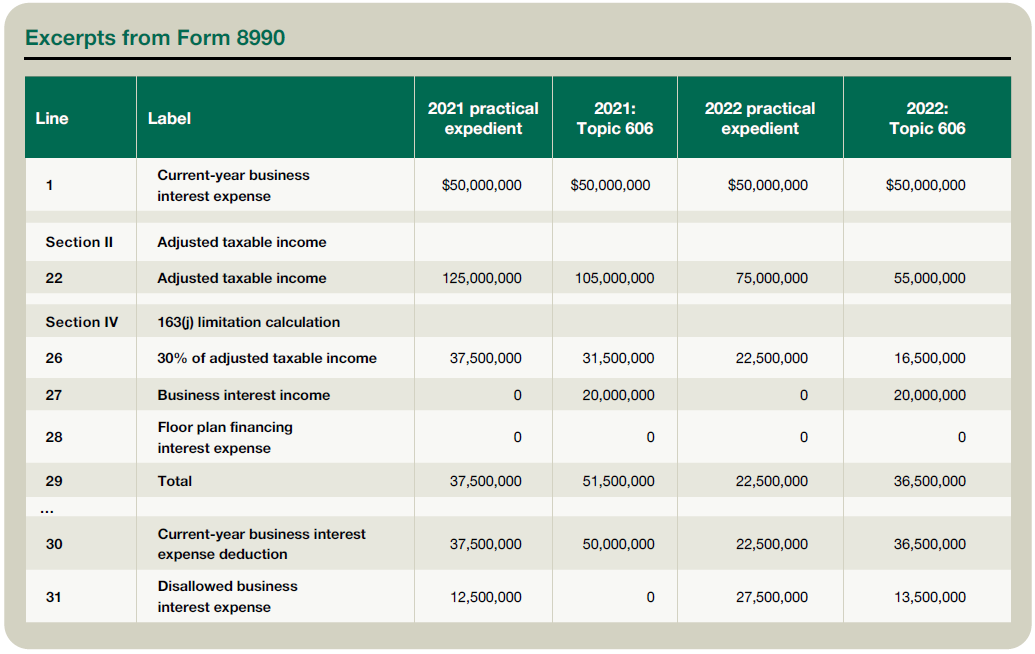Click the 125,000,000 adjusted taxable income value
The width and height of the screenshot is (1035, 654).
click(x=481, y=278)
